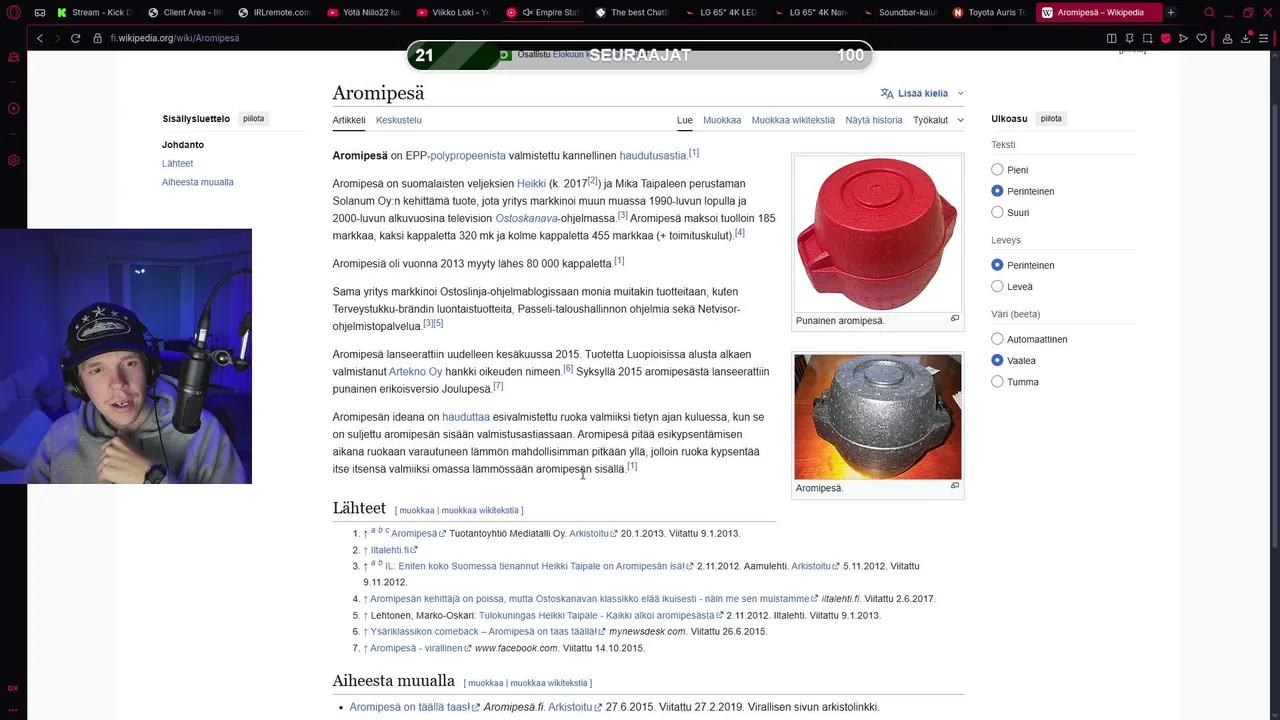1280x720 pixels.
Task: Click the GX icon at sidebar bottom
Action: [13, 688]
